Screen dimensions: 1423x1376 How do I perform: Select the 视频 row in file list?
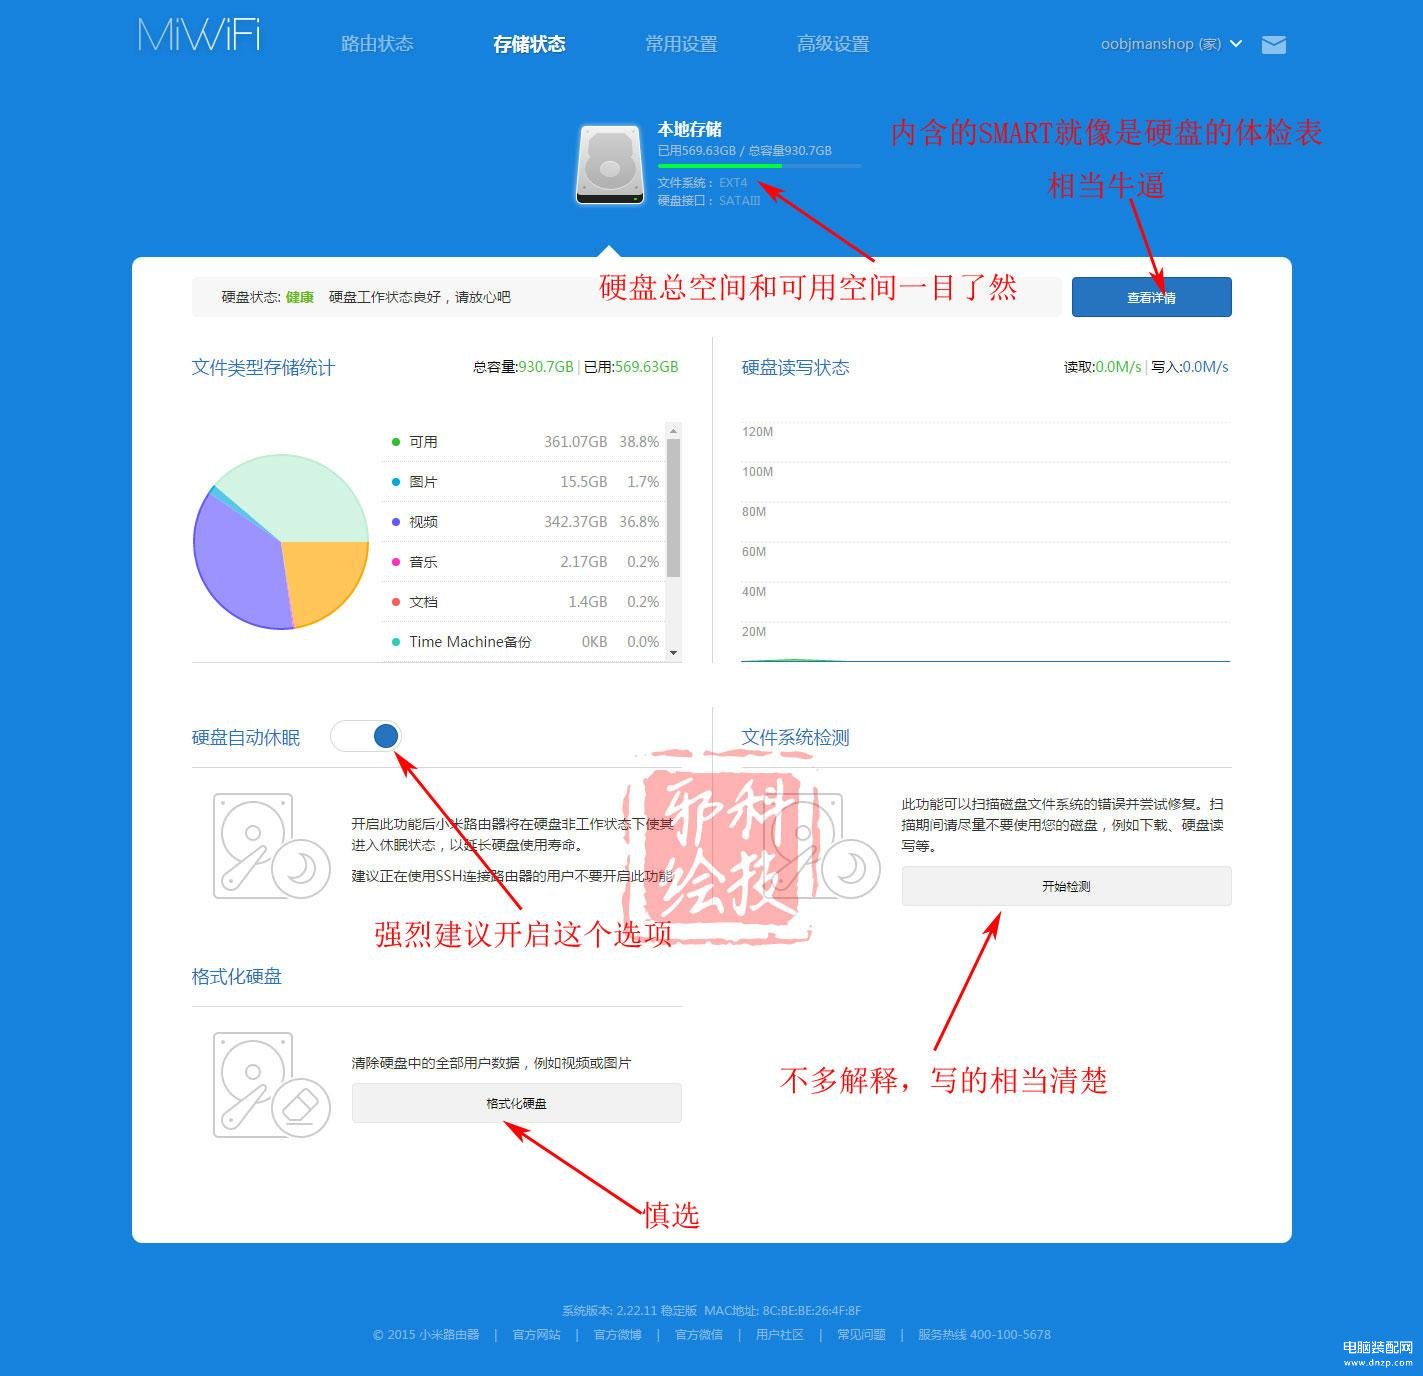pos(523,521)
